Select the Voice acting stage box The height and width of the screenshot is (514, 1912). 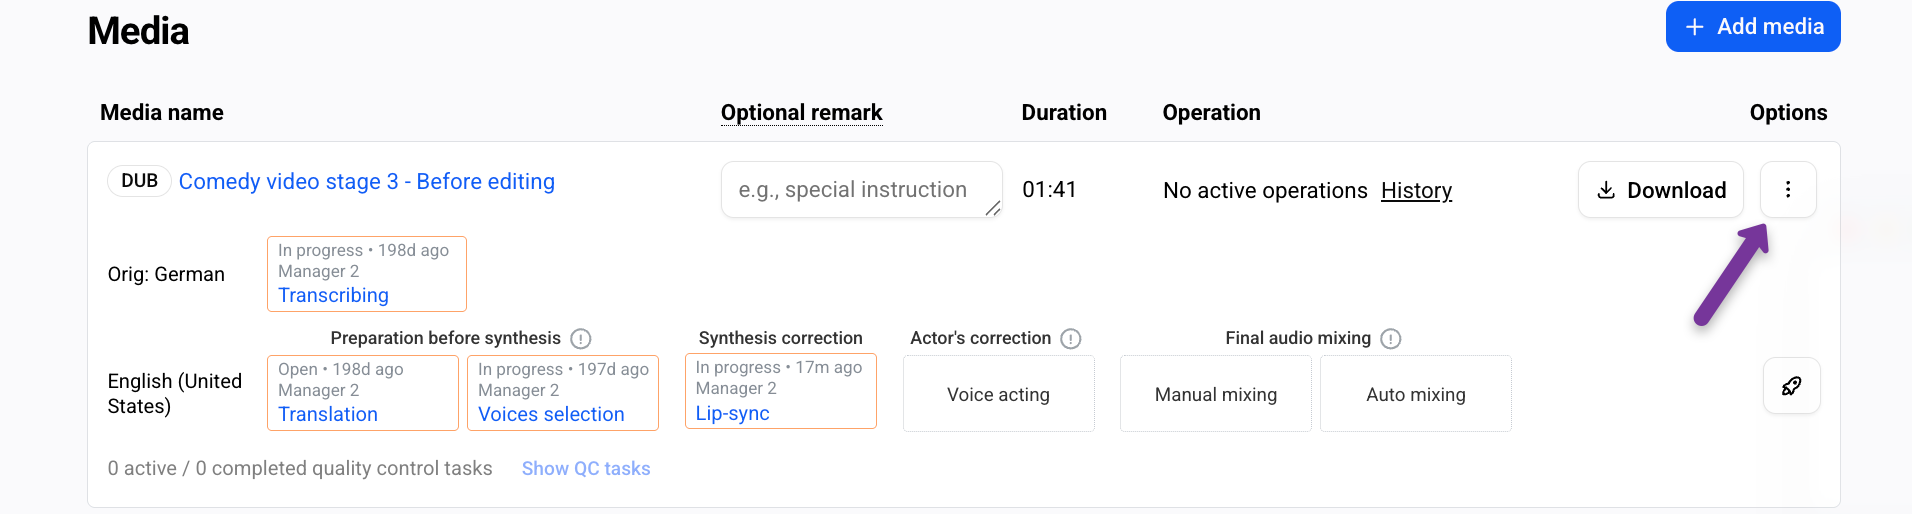tap(999, 394)
